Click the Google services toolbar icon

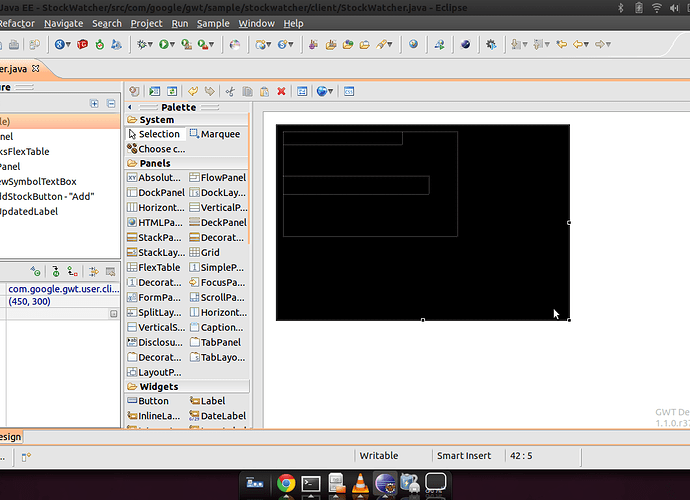click(x=59, y=44)
